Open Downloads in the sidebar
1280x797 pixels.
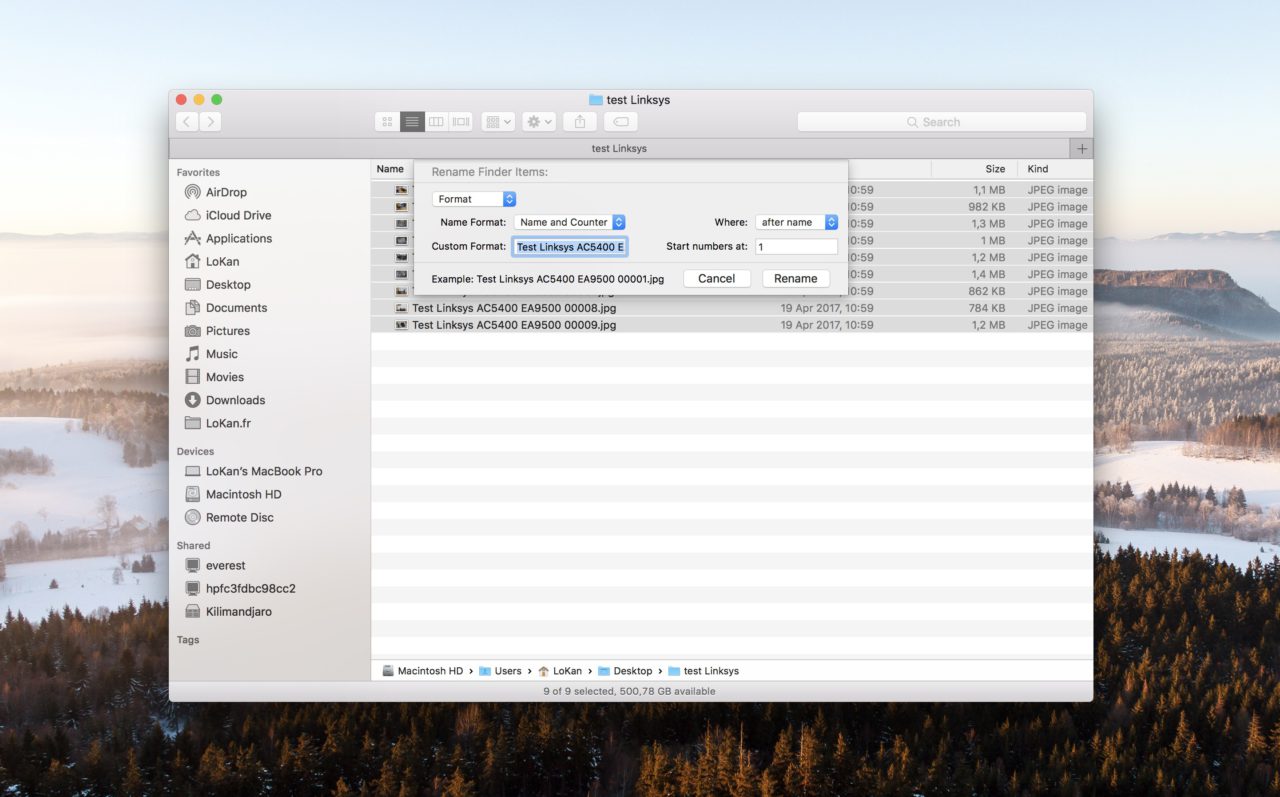[x=235, y=399]
